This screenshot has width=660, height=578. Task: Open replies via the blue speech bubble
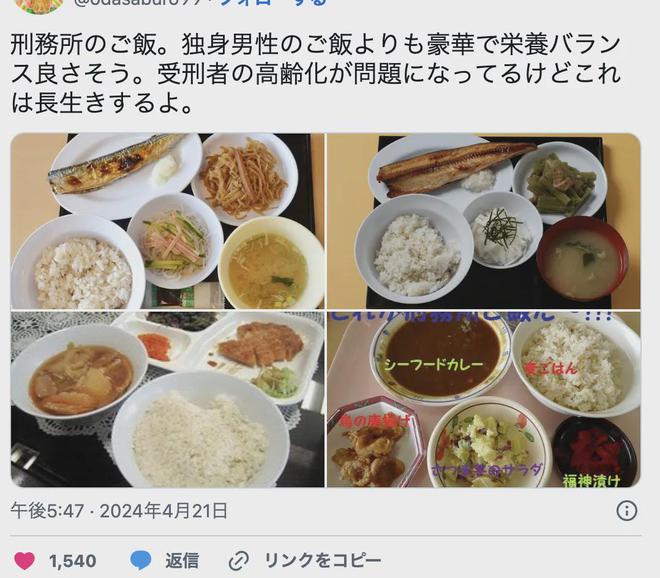(141, 561)
